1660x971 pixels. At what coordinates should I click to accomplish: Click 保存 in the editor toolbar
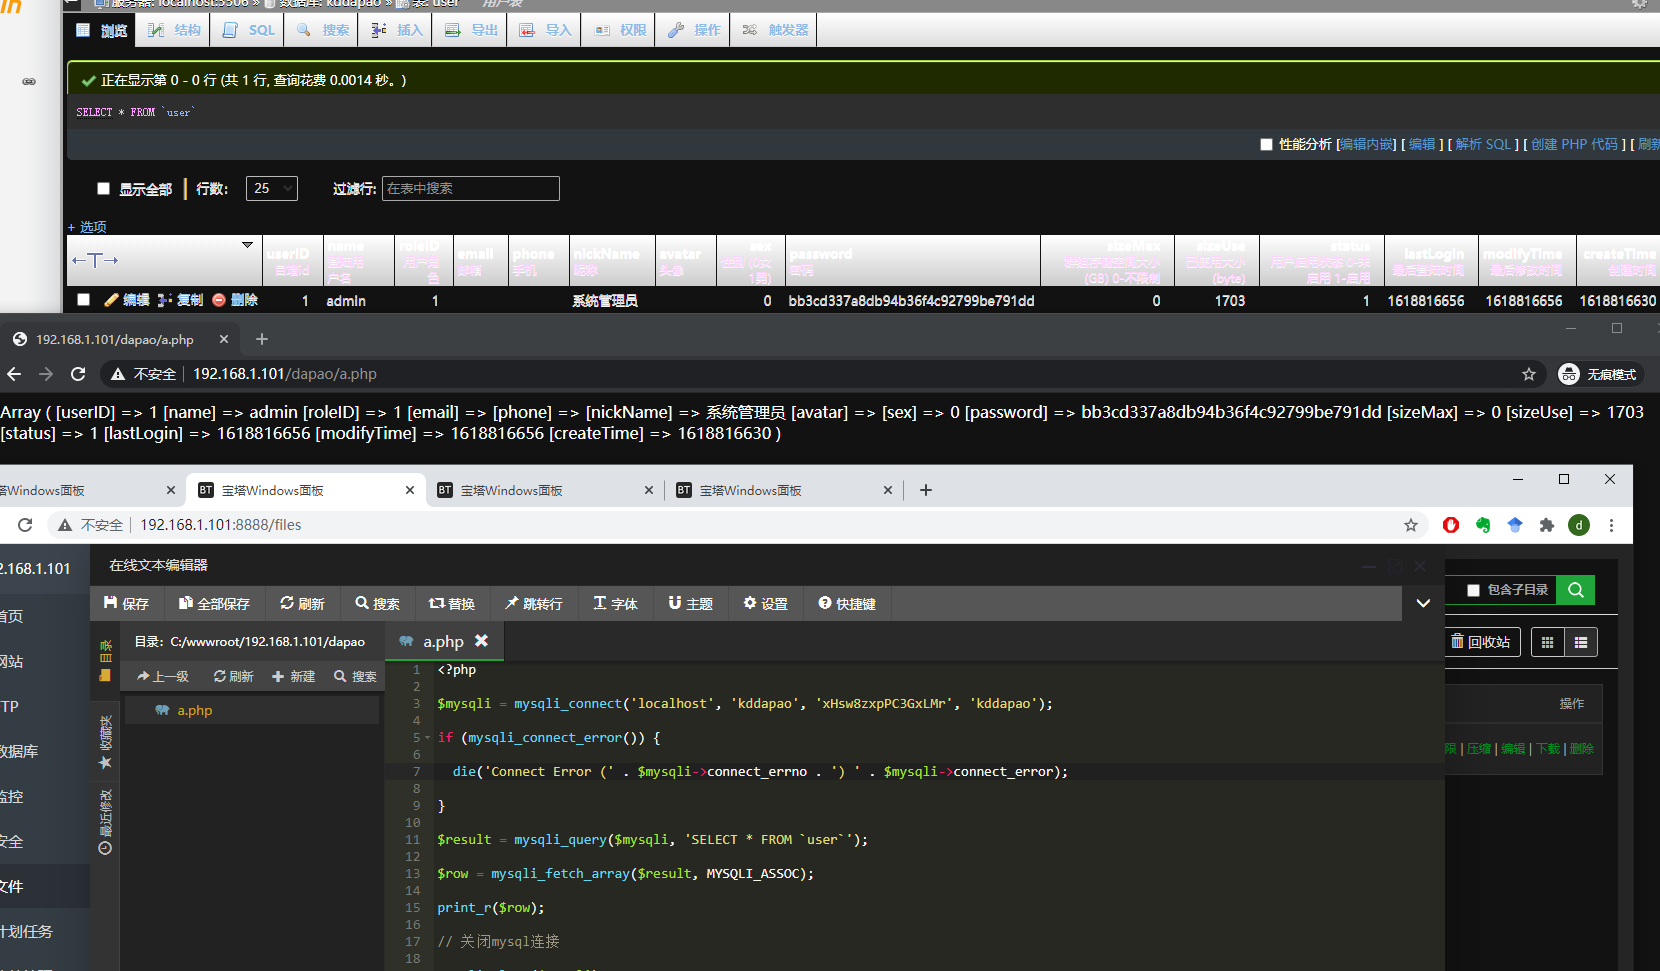(126, 603)
